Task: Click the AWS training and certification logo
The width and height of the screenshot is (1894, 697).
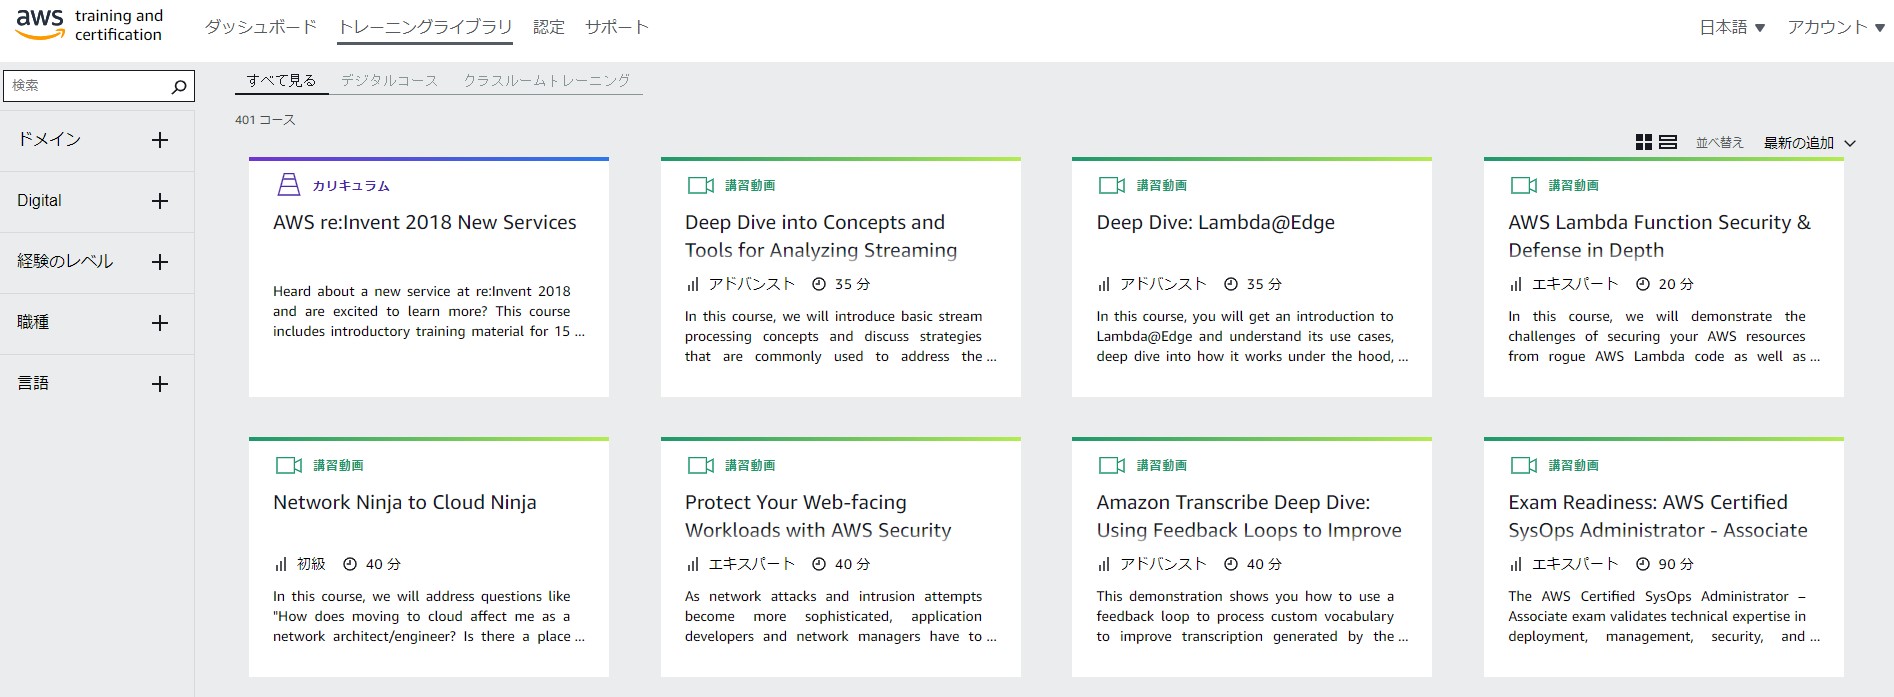Action: pyautogui.click(x=89, y=25)
